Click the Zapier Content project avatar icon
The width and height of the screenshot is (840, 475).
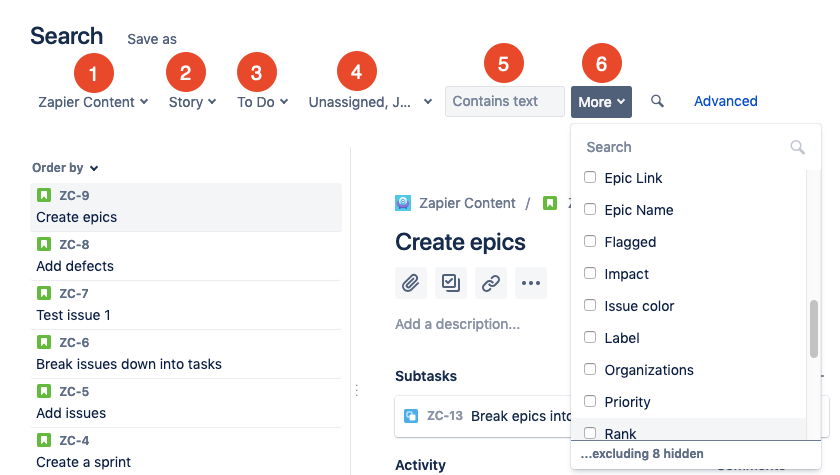403,203
